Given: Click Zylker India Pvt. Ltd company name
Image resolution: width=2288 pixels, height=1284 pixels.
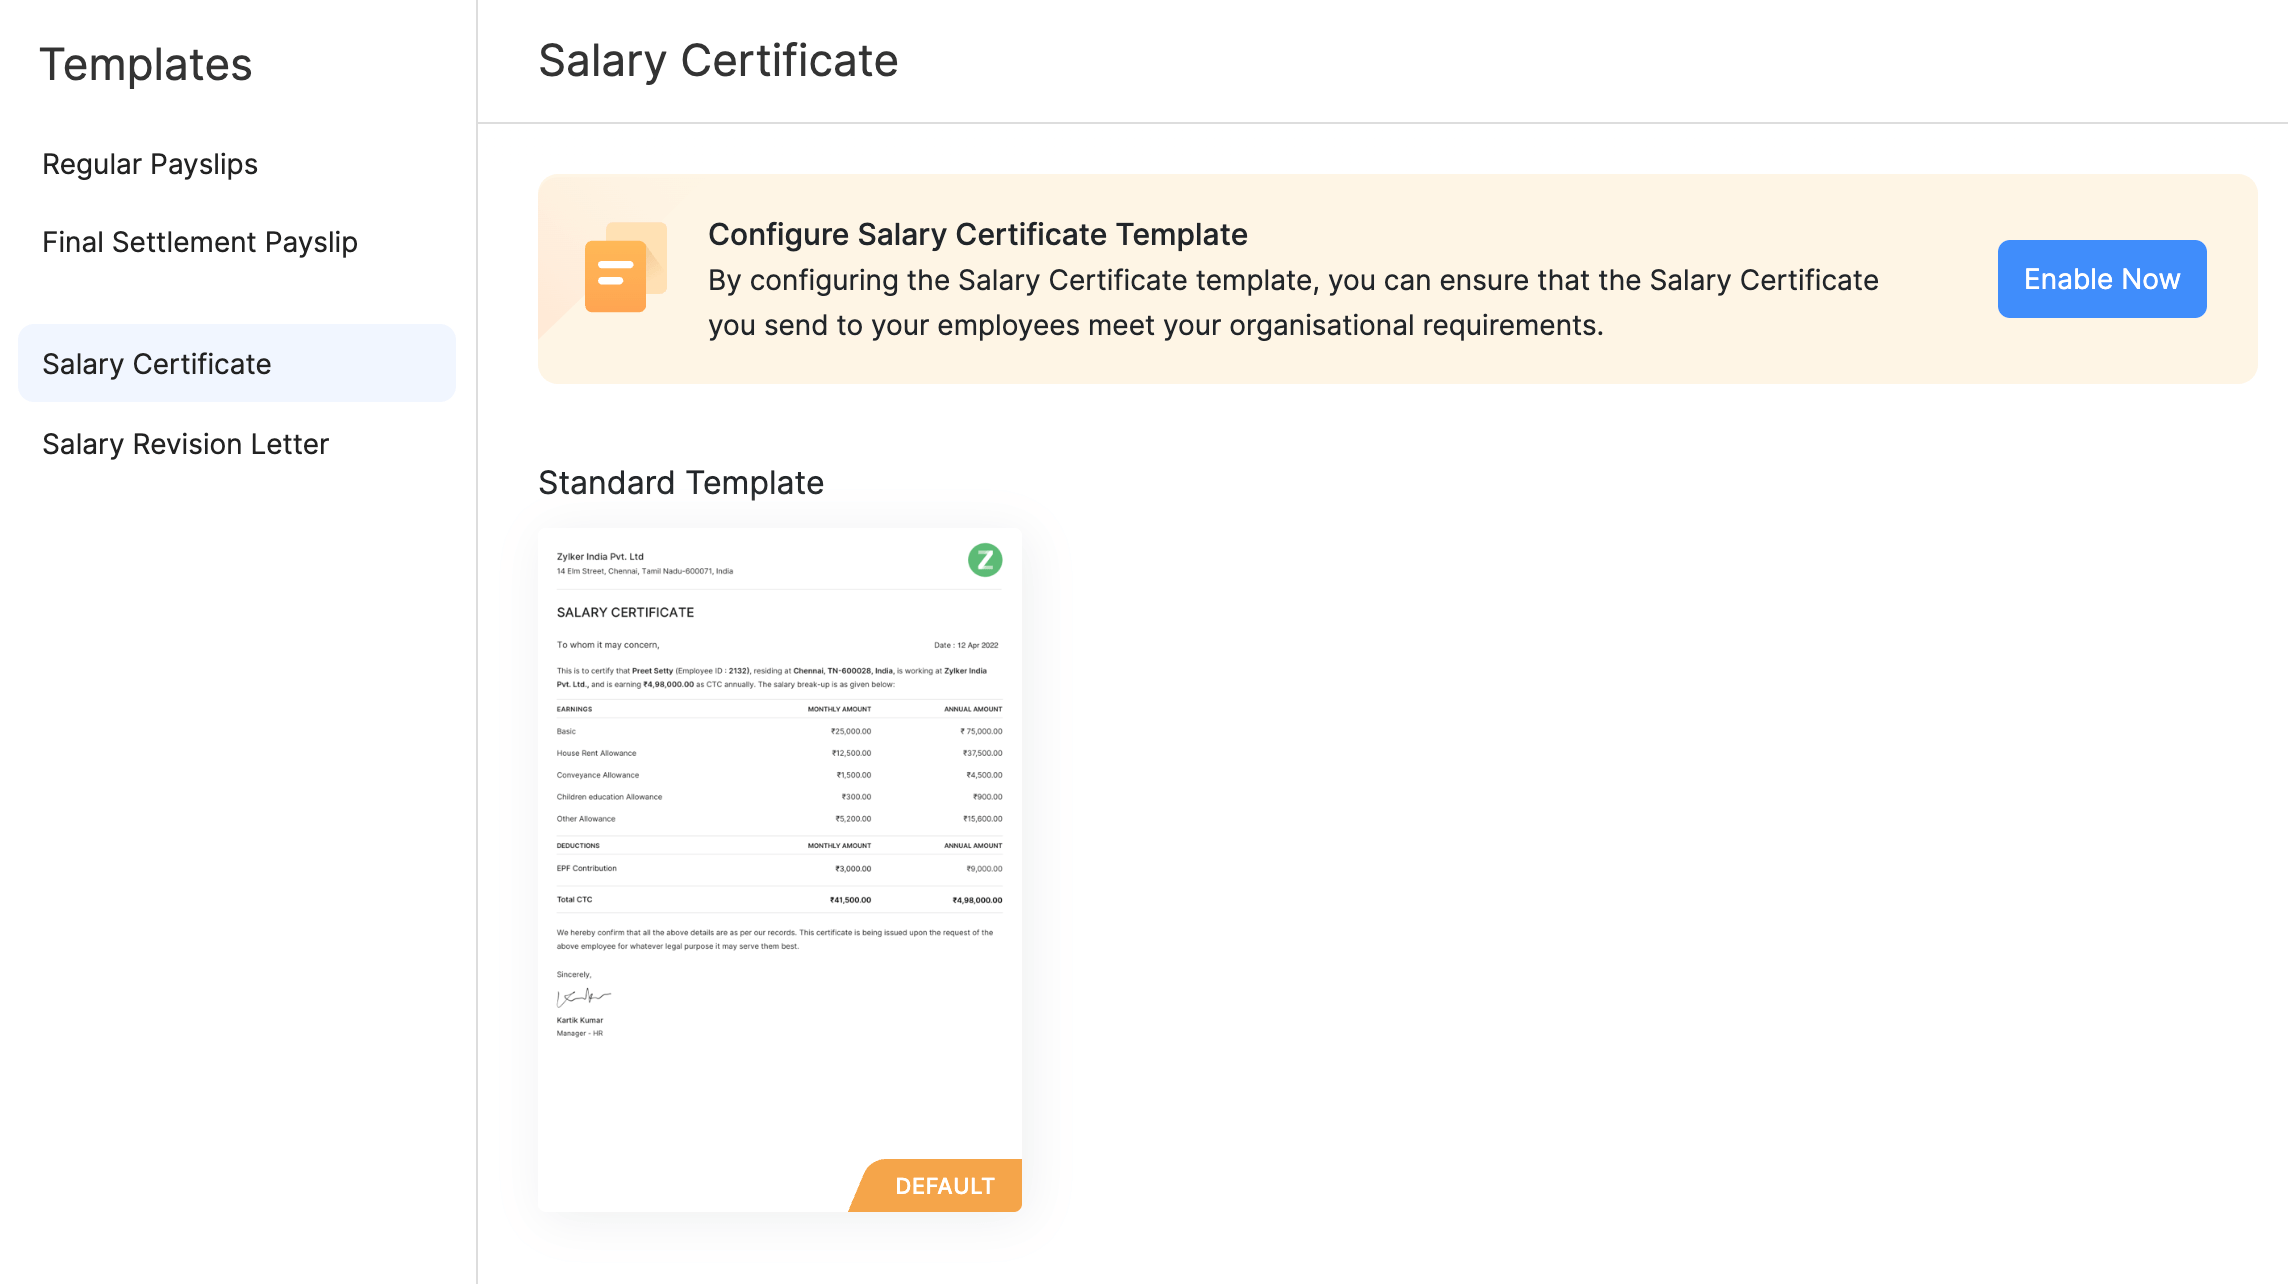Looking at the screenshot, I should tap(600, 556).
